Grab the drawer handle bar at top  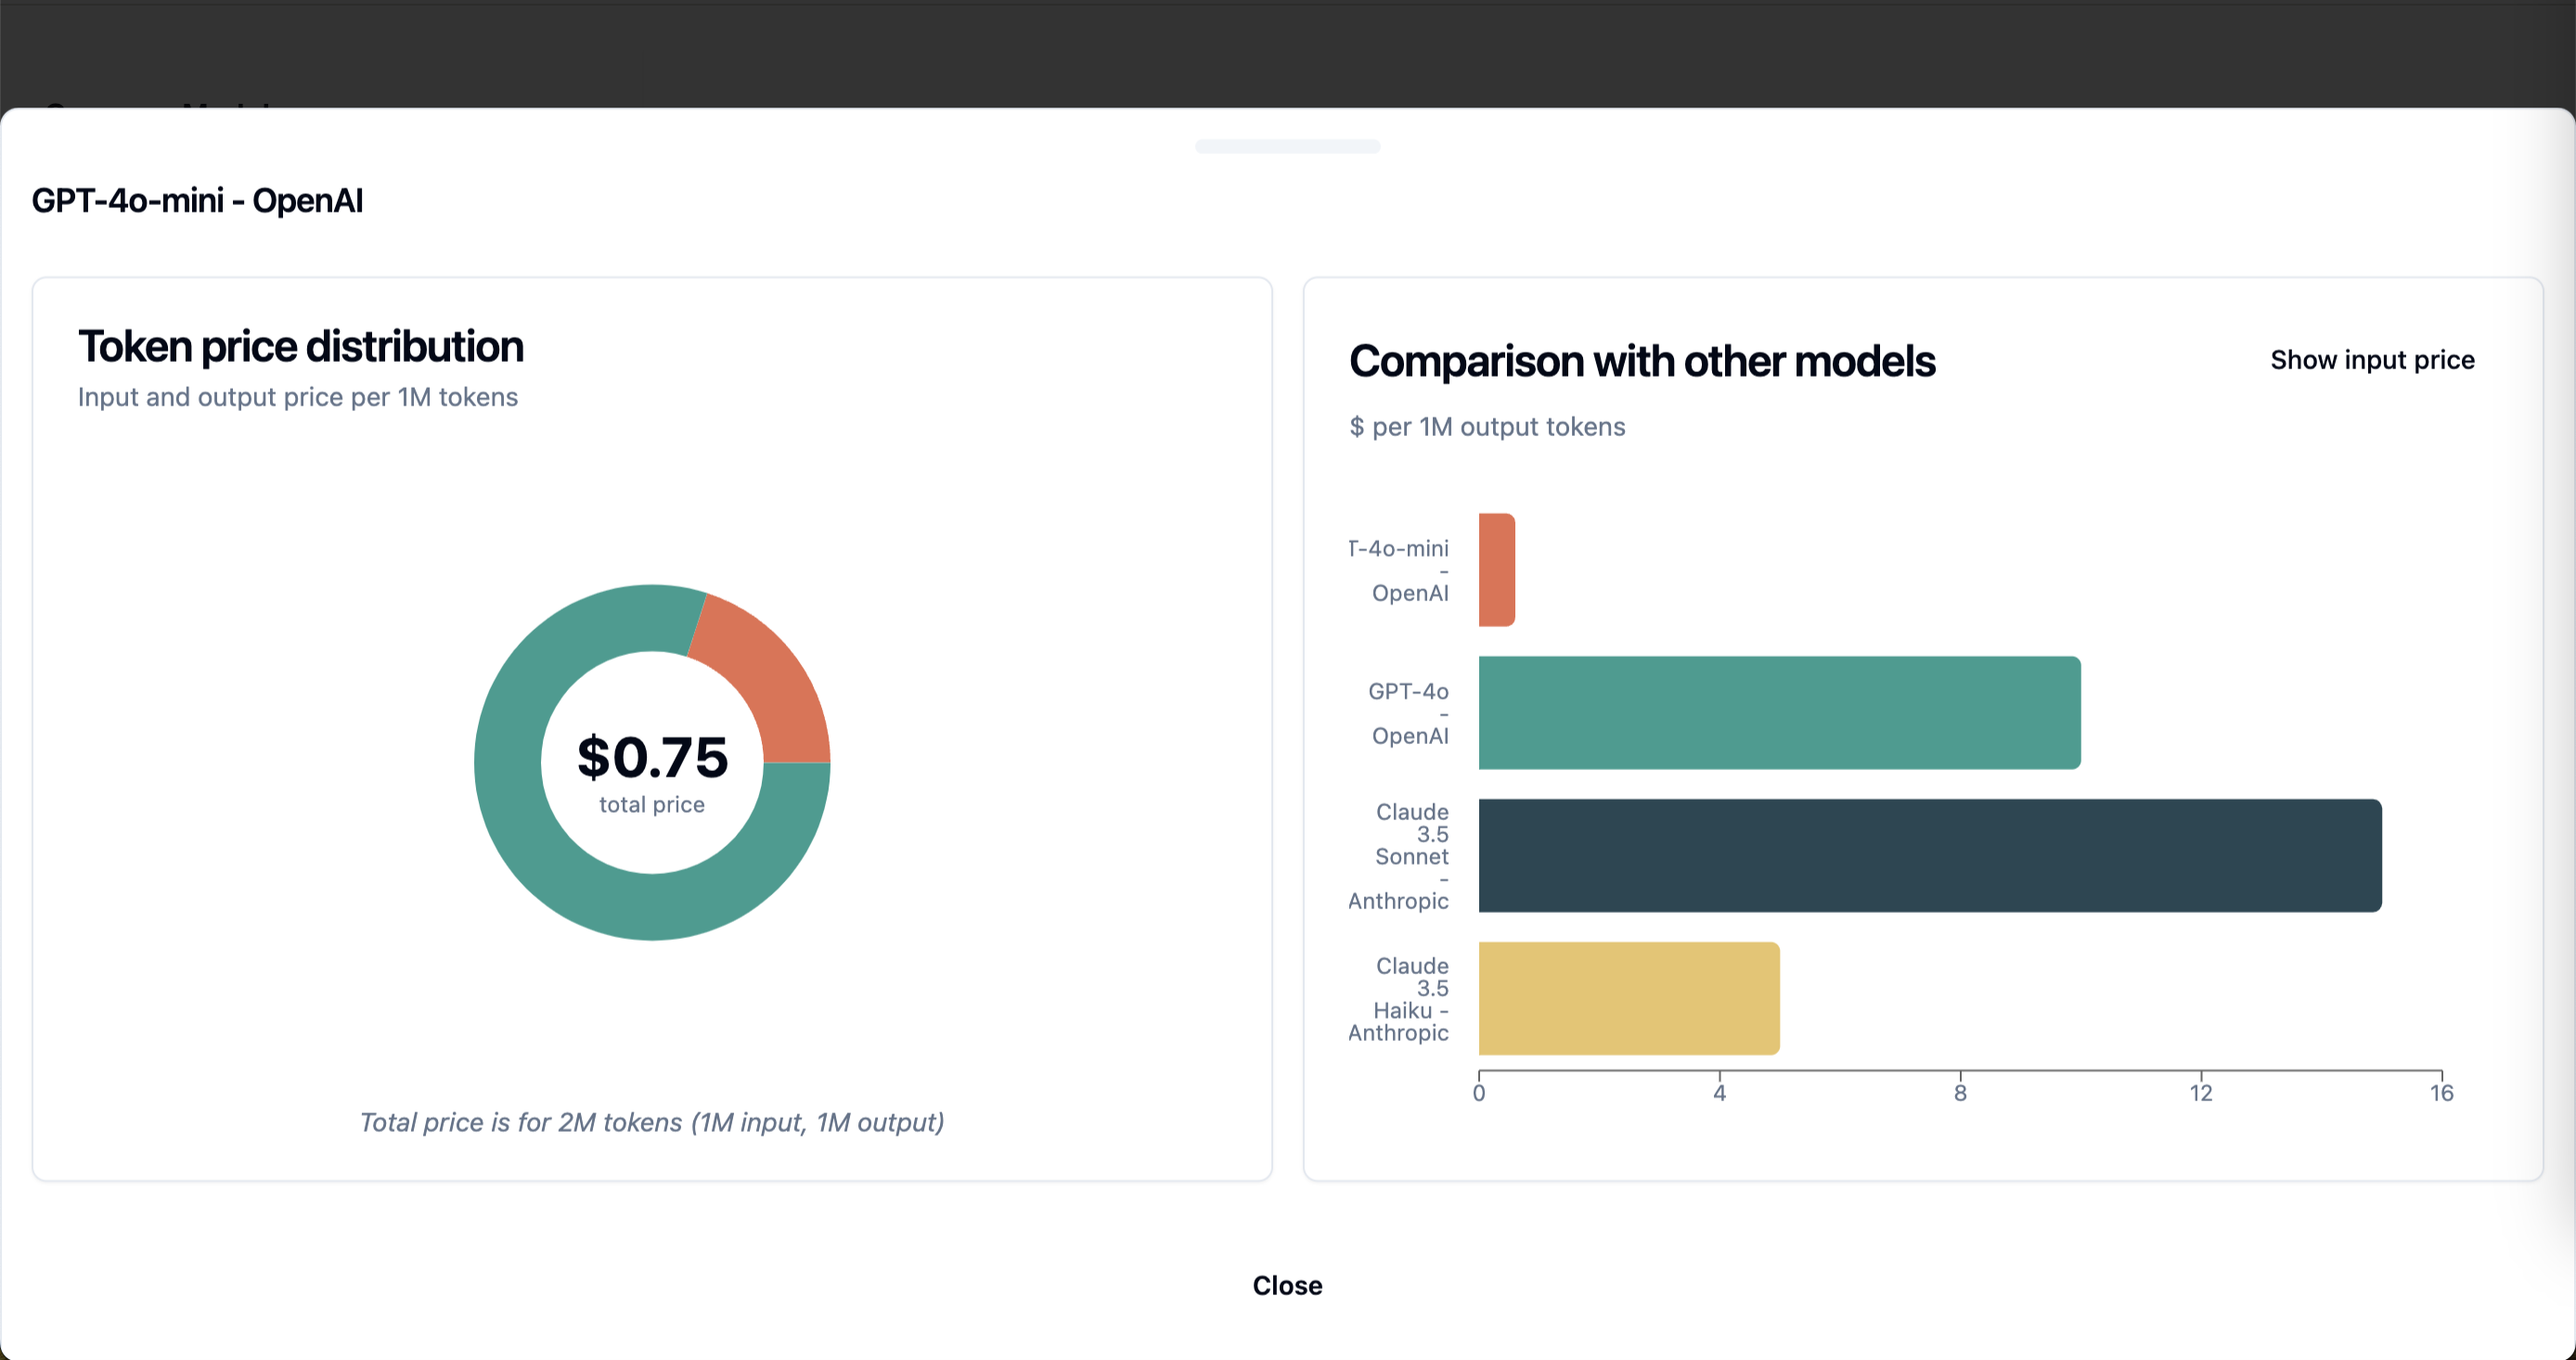point(1287,146)
